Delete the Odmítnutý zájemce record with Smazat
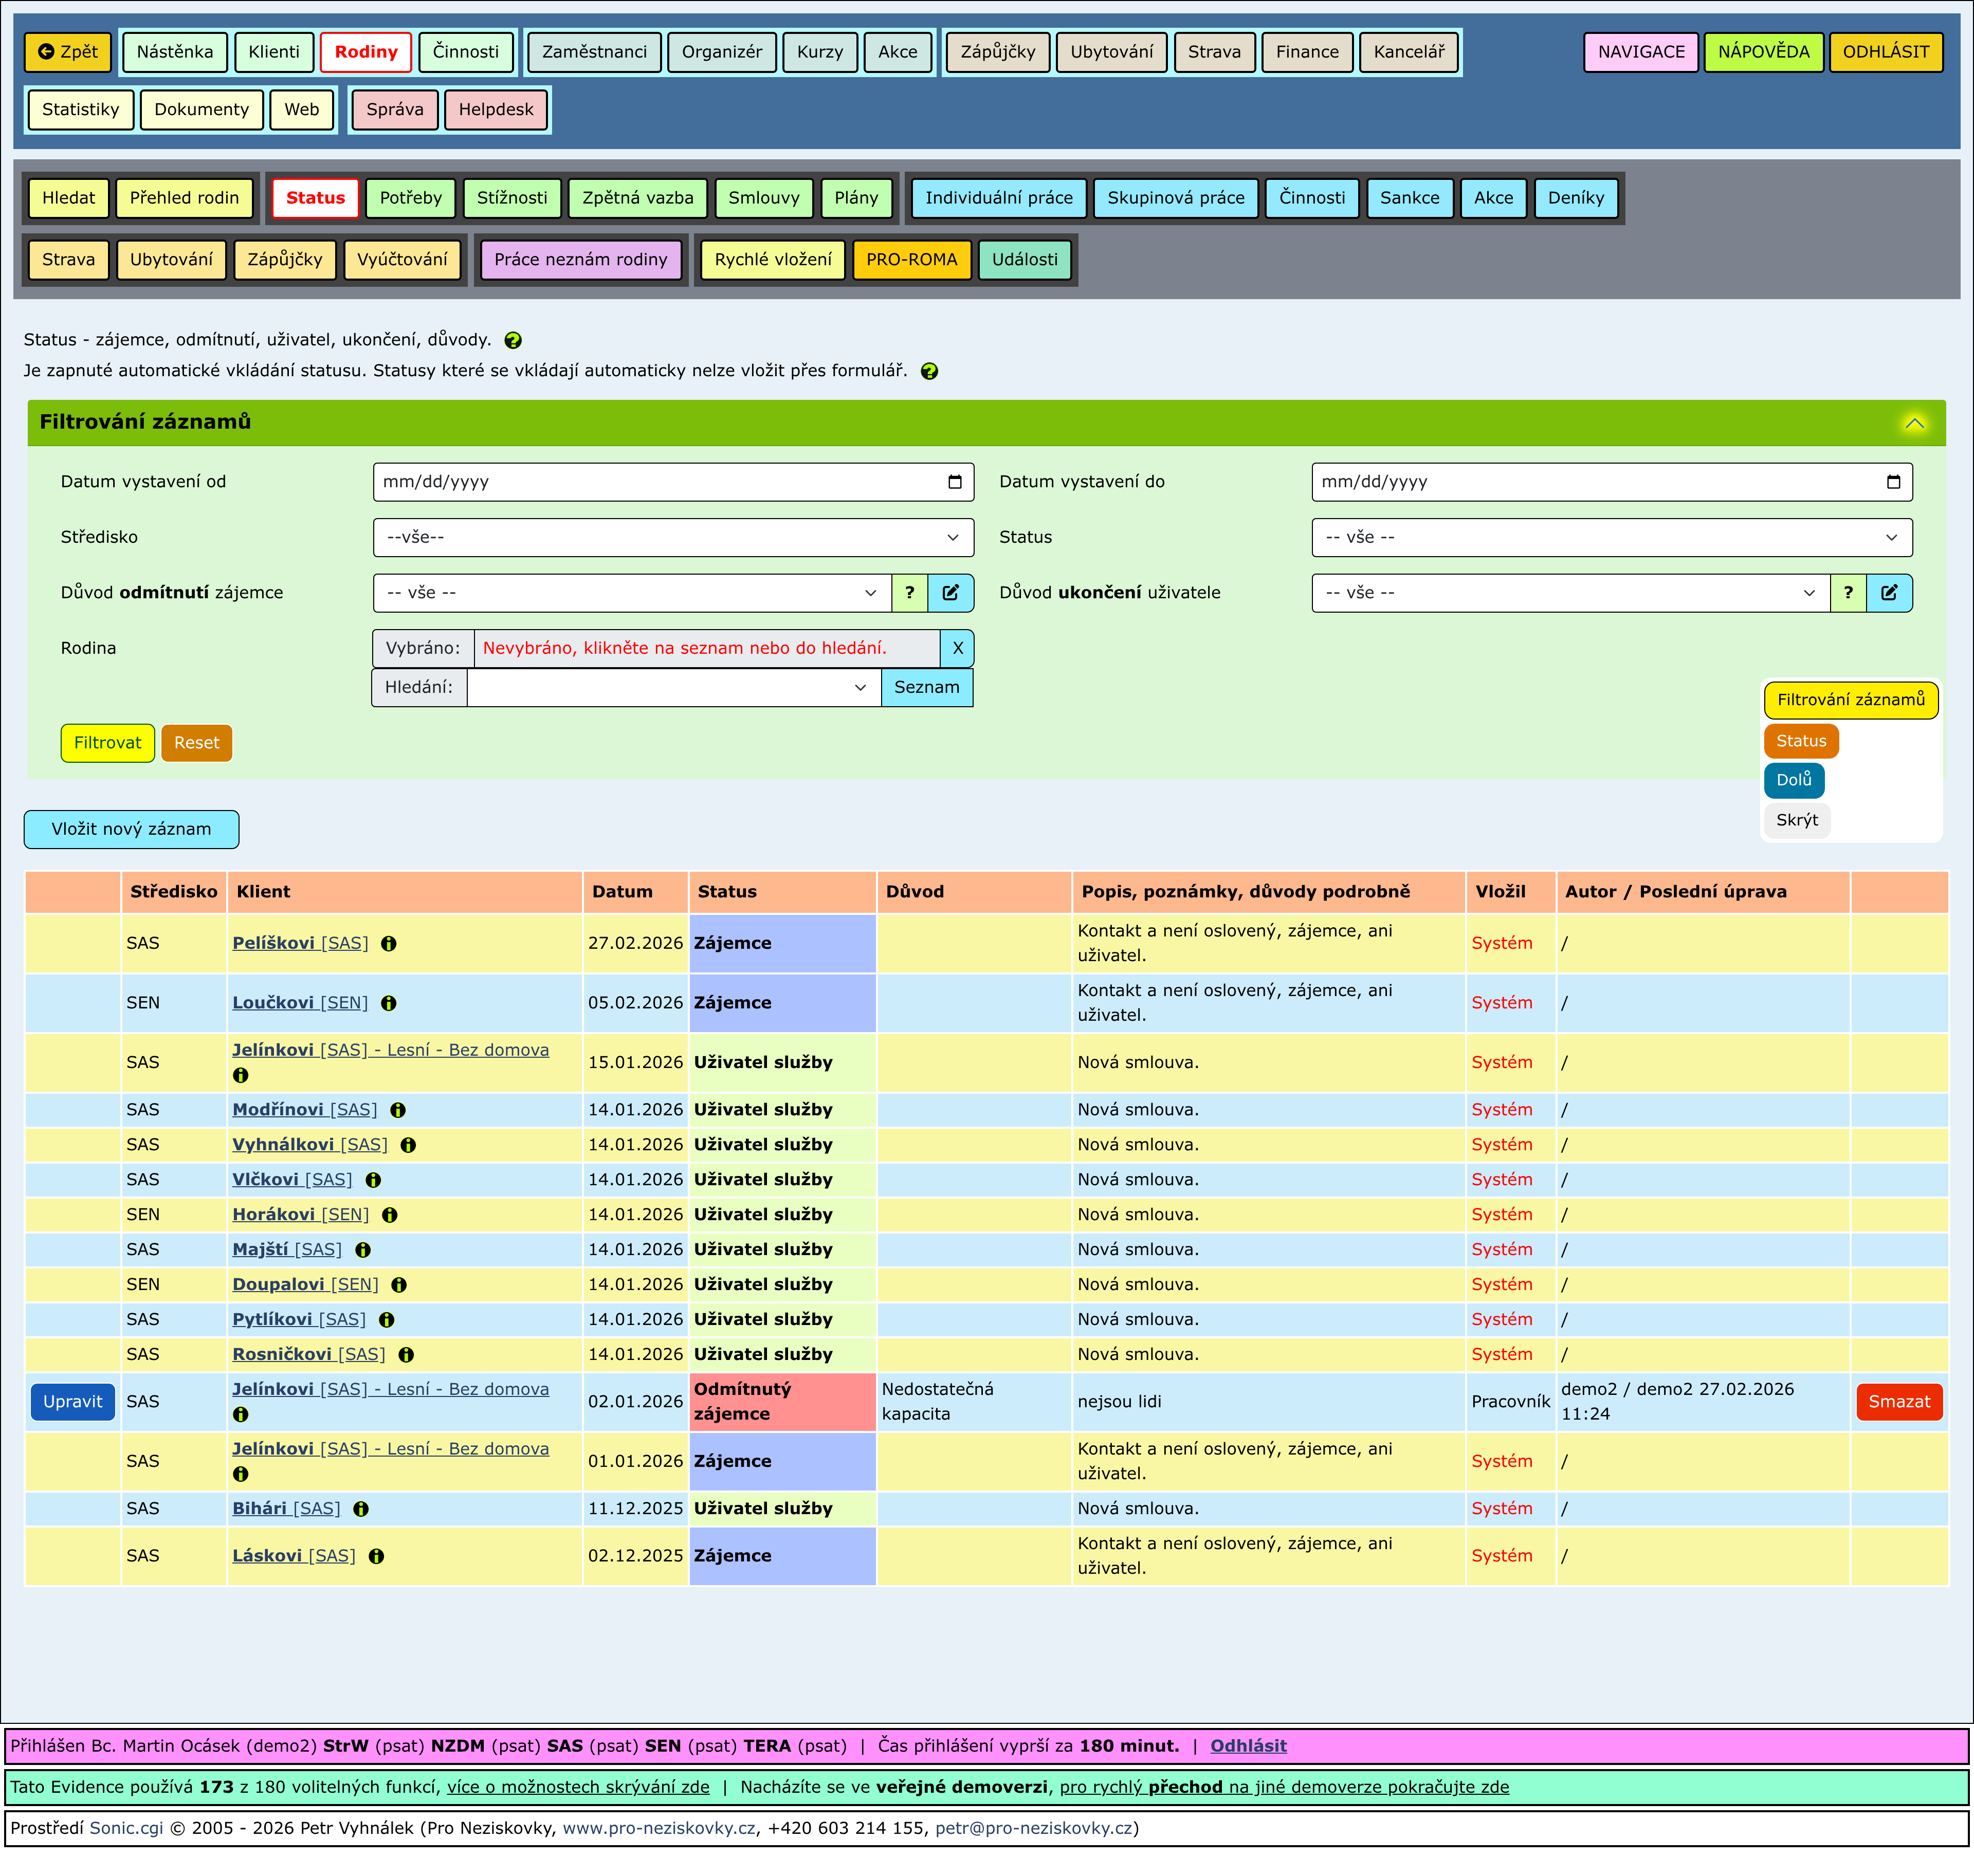 tap(1898, 1401)
